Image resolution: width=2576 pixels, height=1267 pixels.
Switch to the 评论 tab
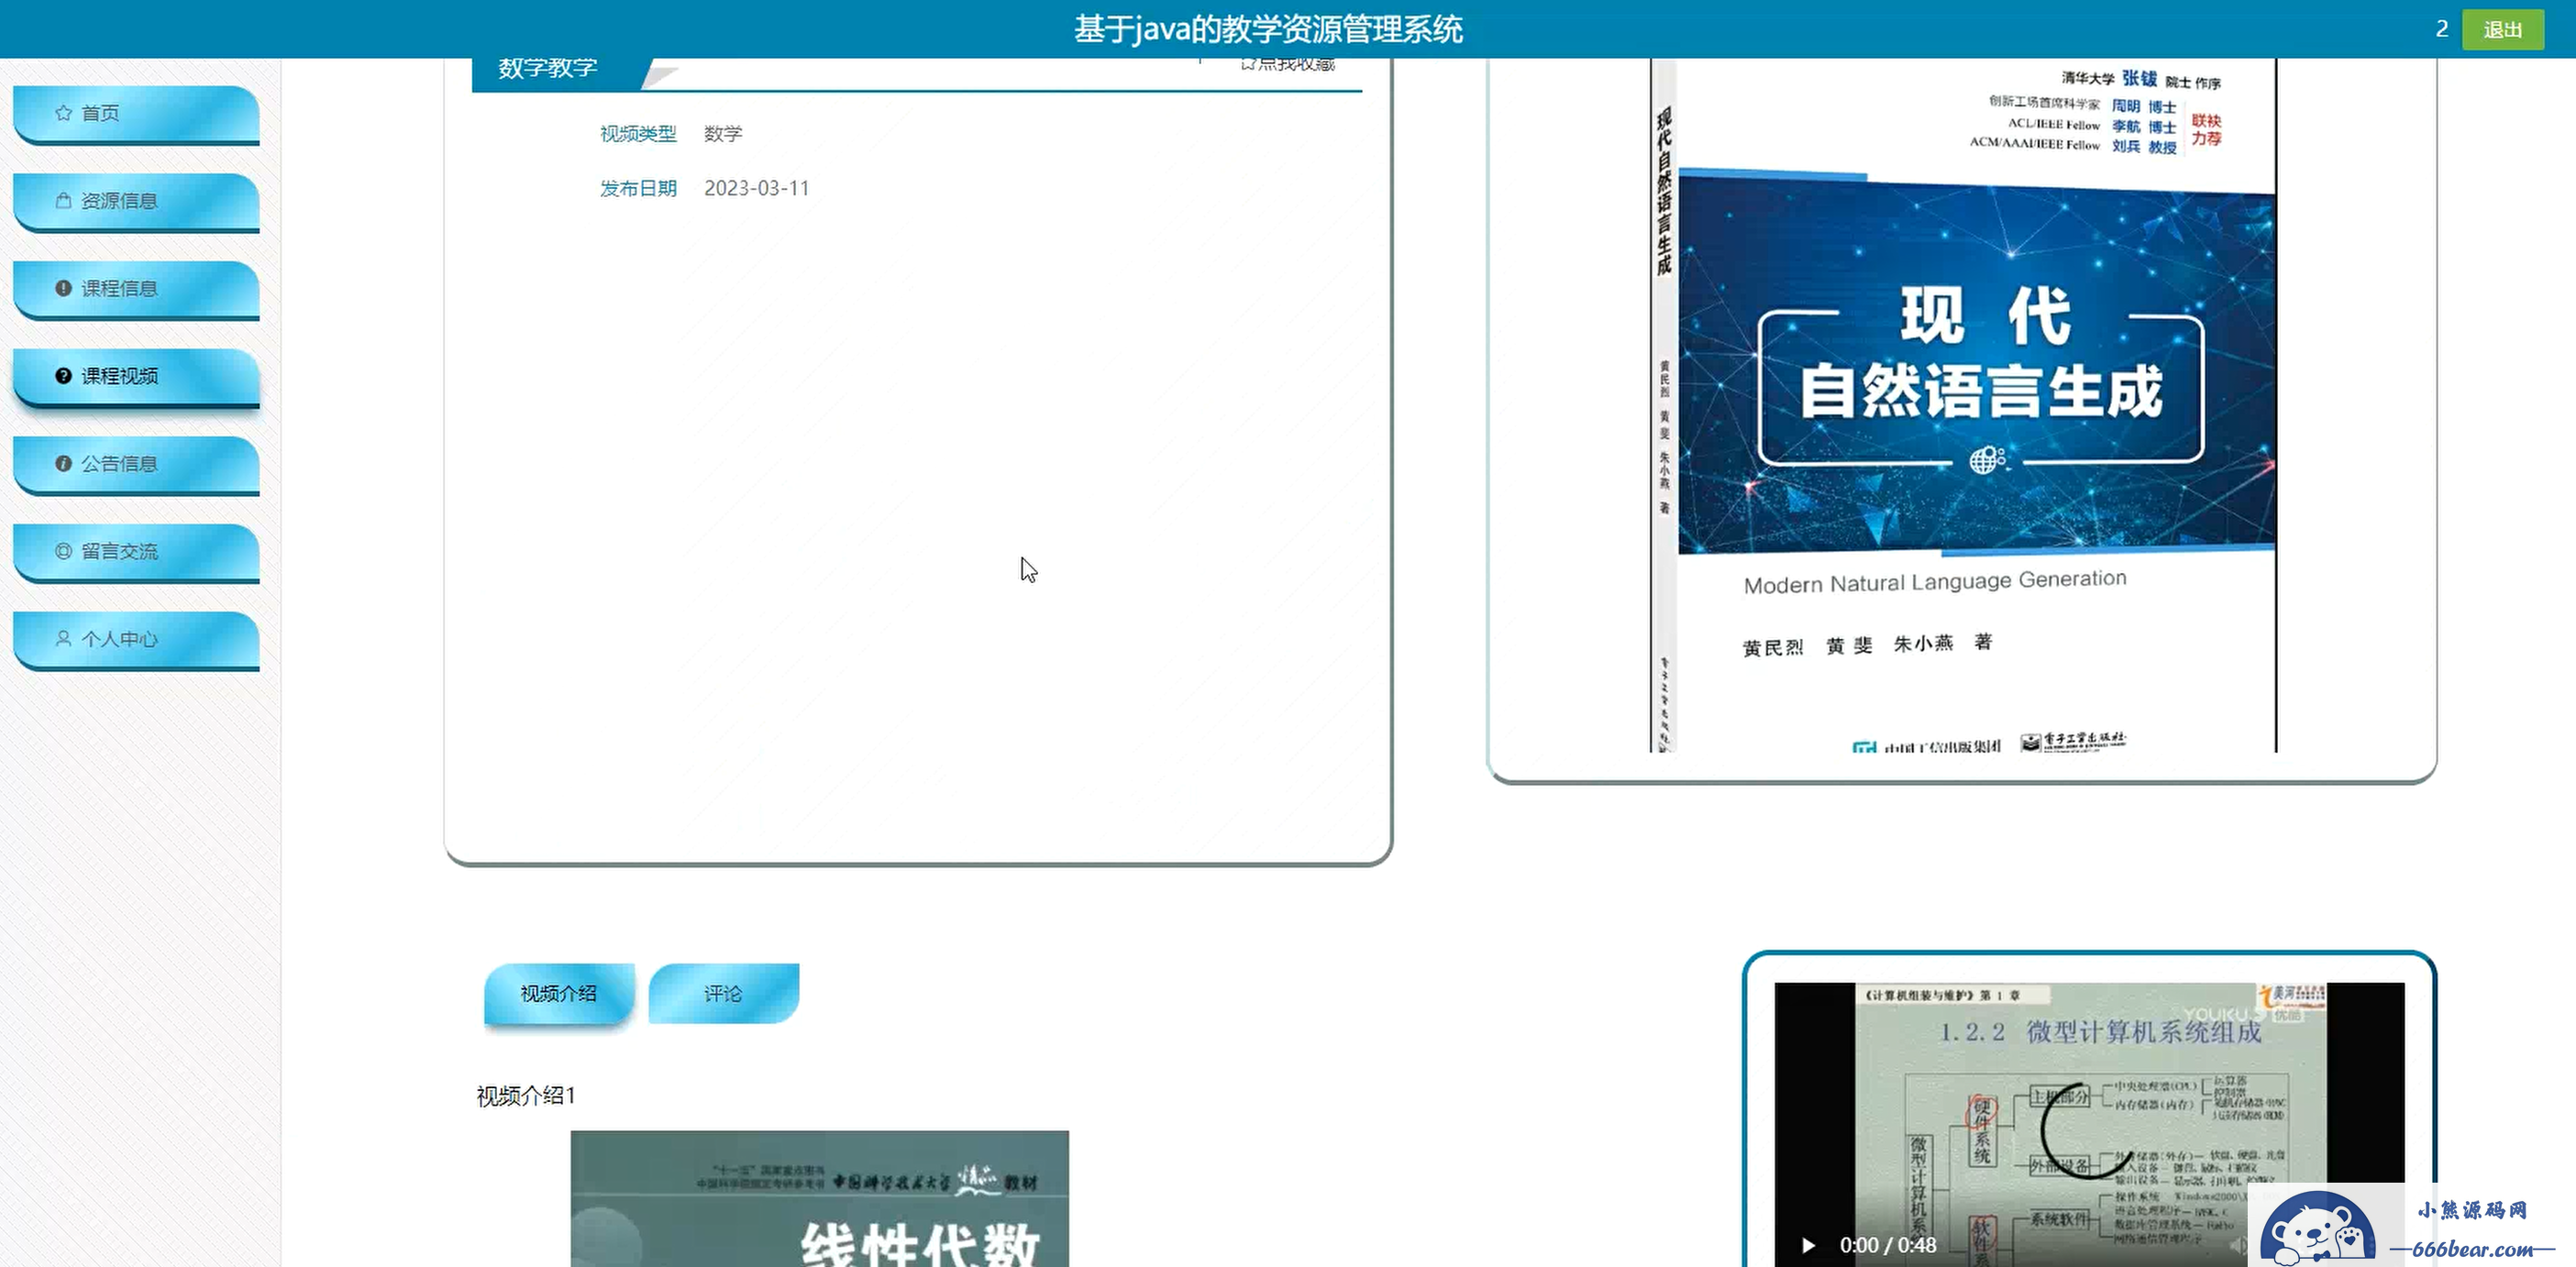click(x=723, y=993)
